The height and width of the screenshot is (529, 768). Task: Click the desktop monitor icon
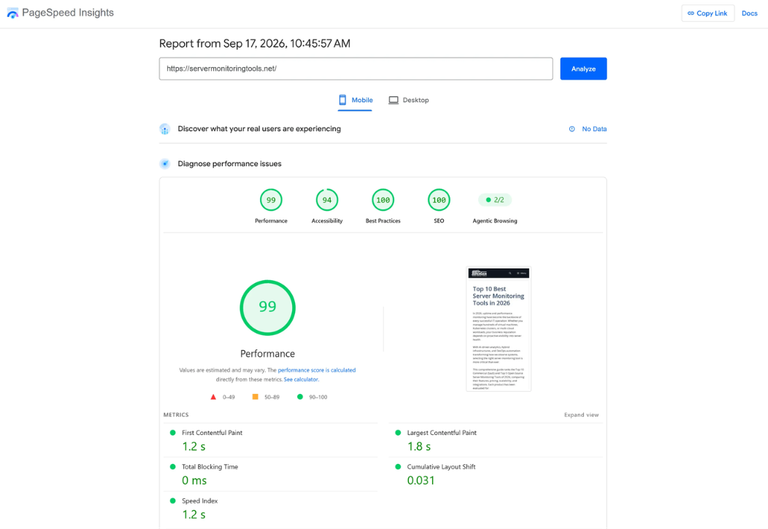click(393, 100)
